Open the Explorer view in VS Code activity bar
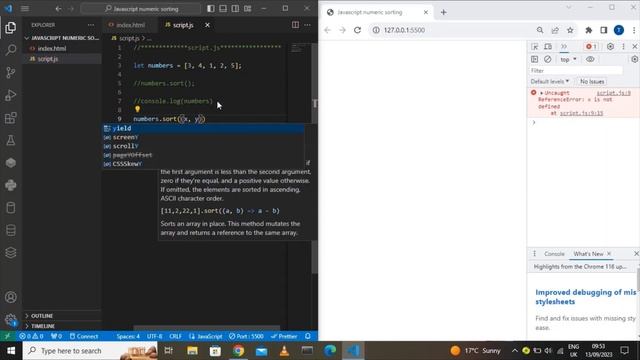Image resolution: width=640 pixels, height=360 pixels. 11,28
